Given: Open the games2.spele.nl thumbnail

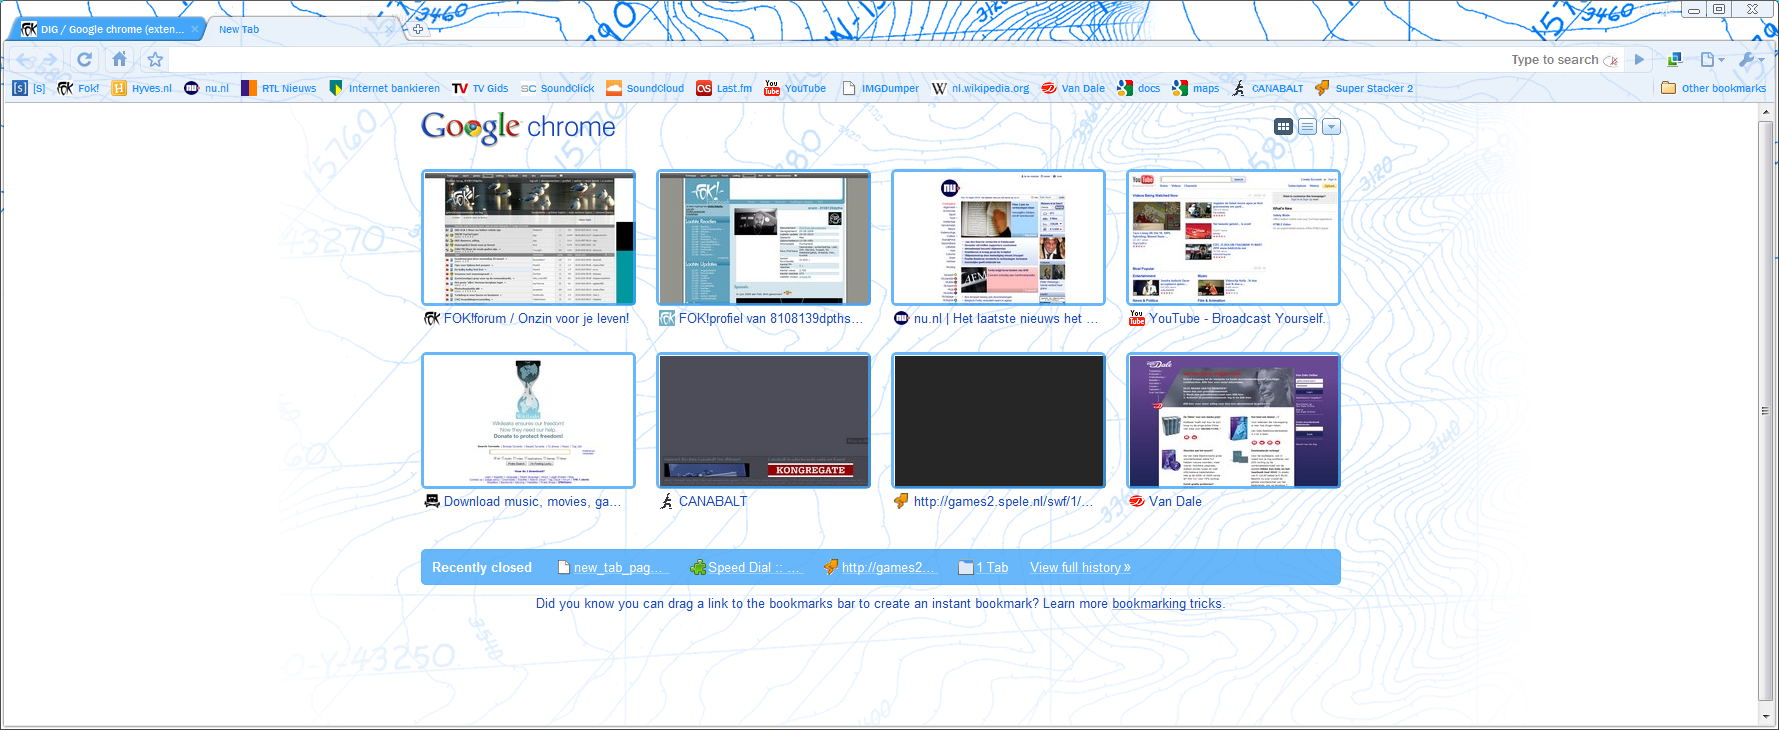Looking at the screenshot, I should coord(999,420).
